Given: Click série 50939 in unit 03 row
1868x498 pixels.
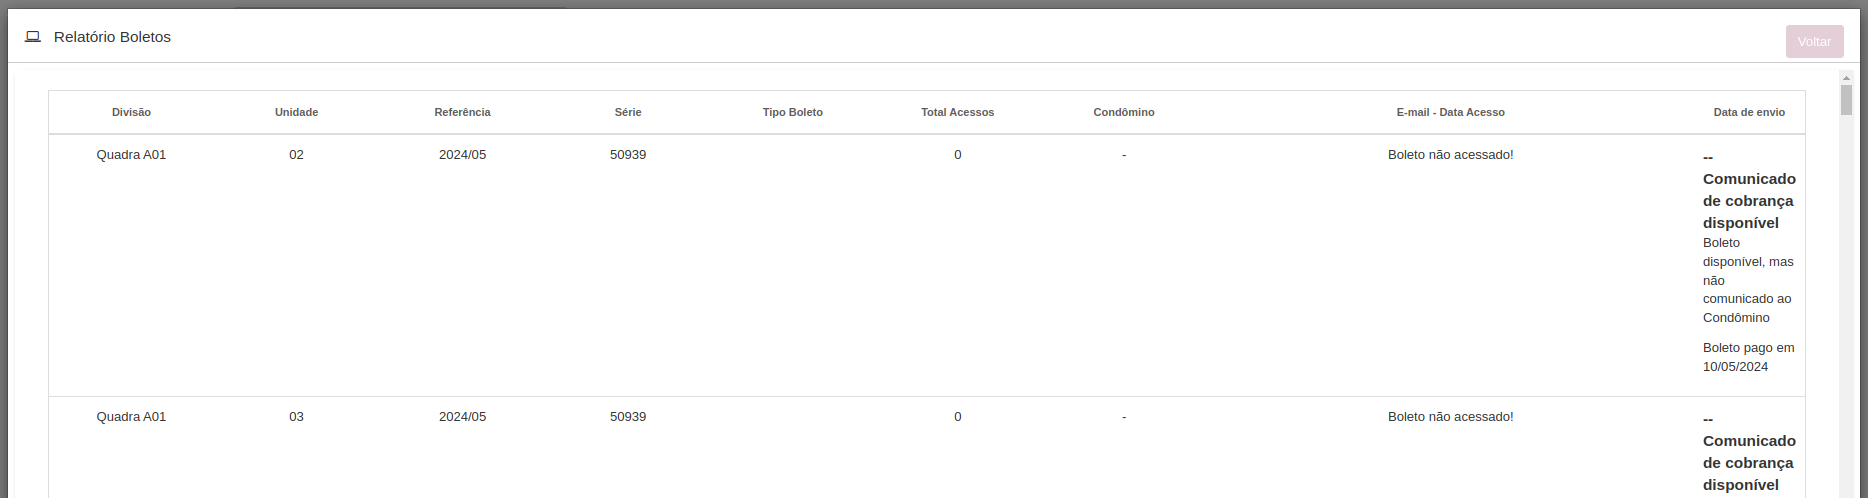Looking at the screenshot, I should (x=628, y=417).
